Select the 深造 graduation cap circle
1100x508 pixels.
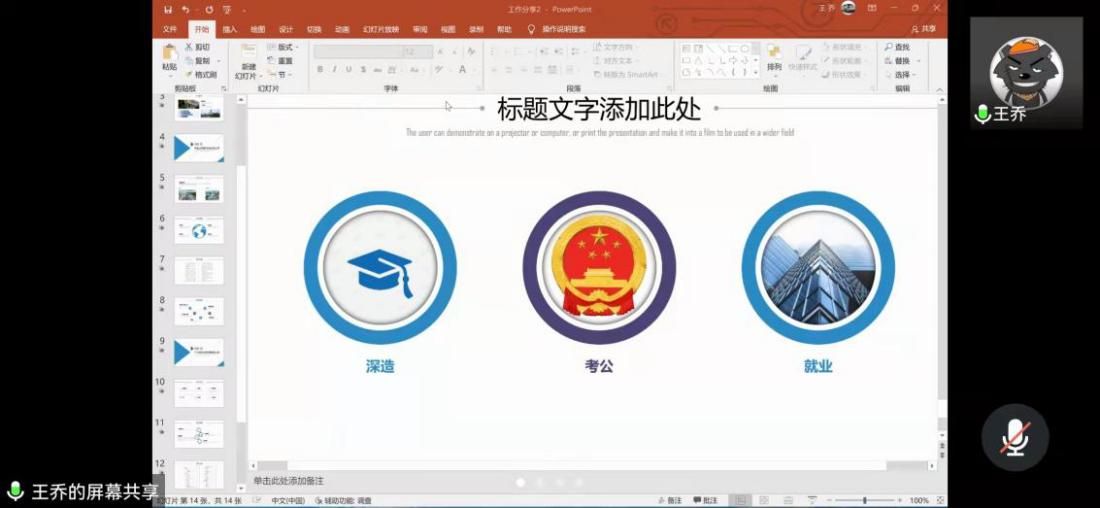[380, 267]
